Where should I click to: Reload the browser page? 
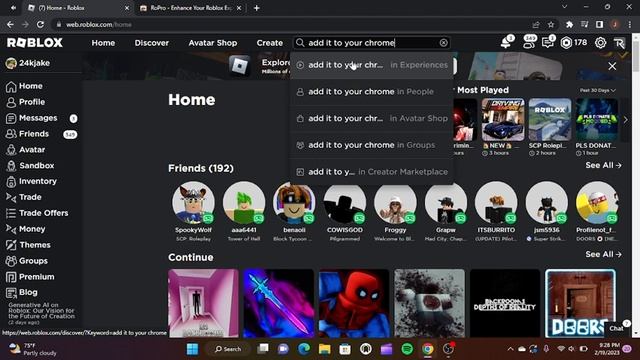tap(40, 24)
